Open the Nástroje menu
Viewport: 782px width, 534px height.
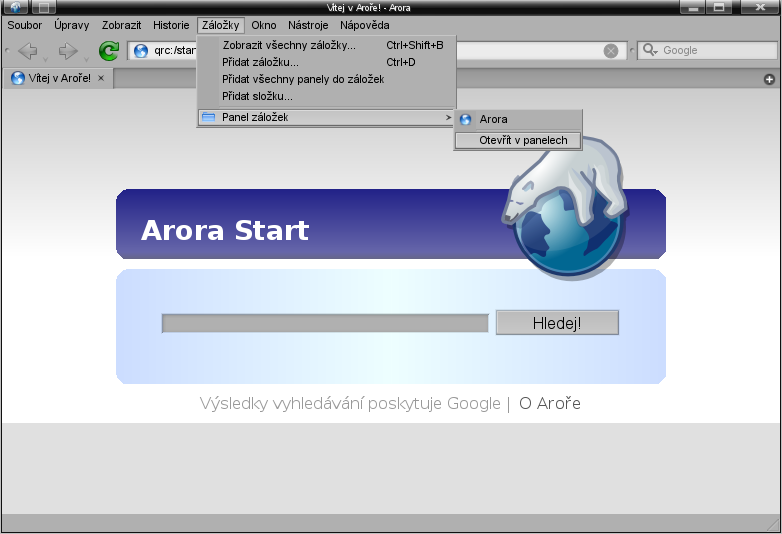[x=308, y=25]
